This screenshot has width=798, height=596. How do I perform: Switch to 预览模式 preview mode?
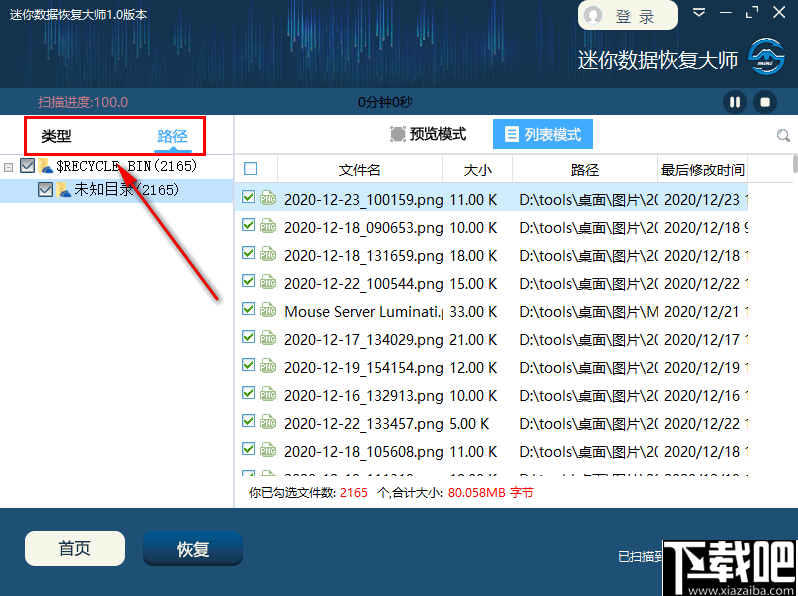tap(428, 134)
